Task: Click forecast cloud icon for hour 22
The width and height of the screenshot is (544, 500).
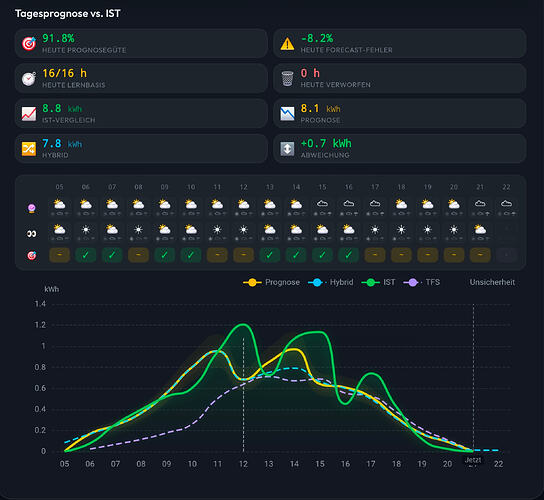Action: [506, 204]
